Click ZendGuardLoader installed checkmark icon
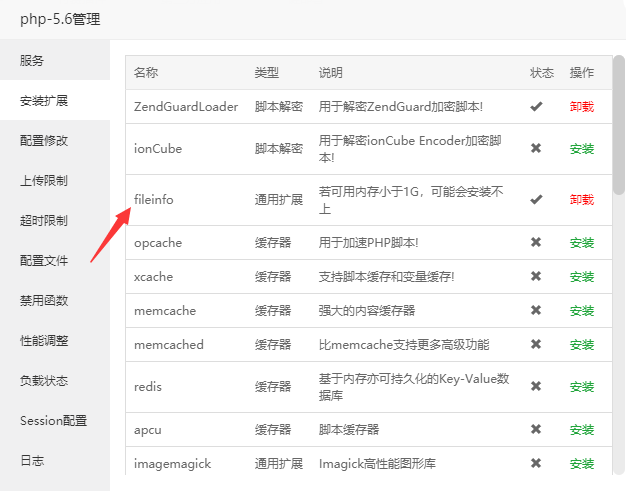The image size is (626, 491). (536, 107)
